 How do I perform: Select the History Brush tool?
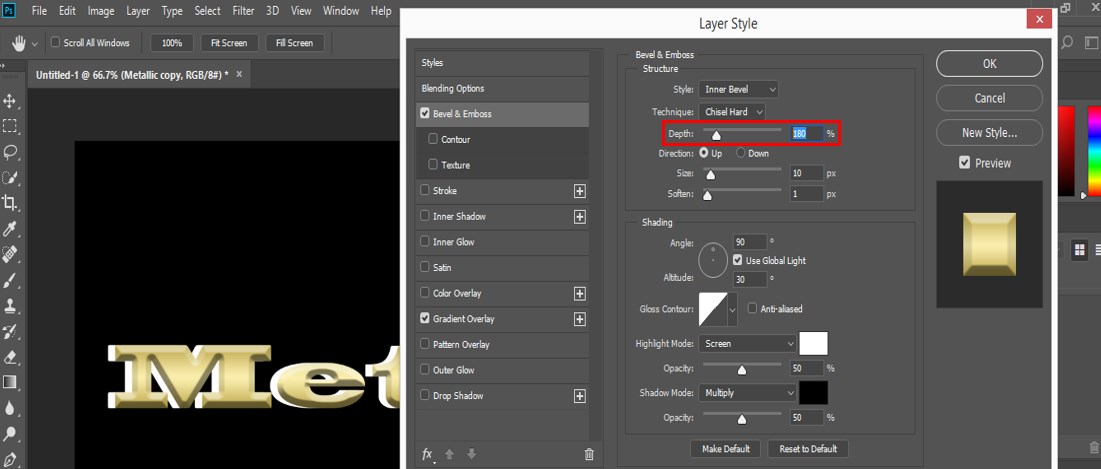10,331
